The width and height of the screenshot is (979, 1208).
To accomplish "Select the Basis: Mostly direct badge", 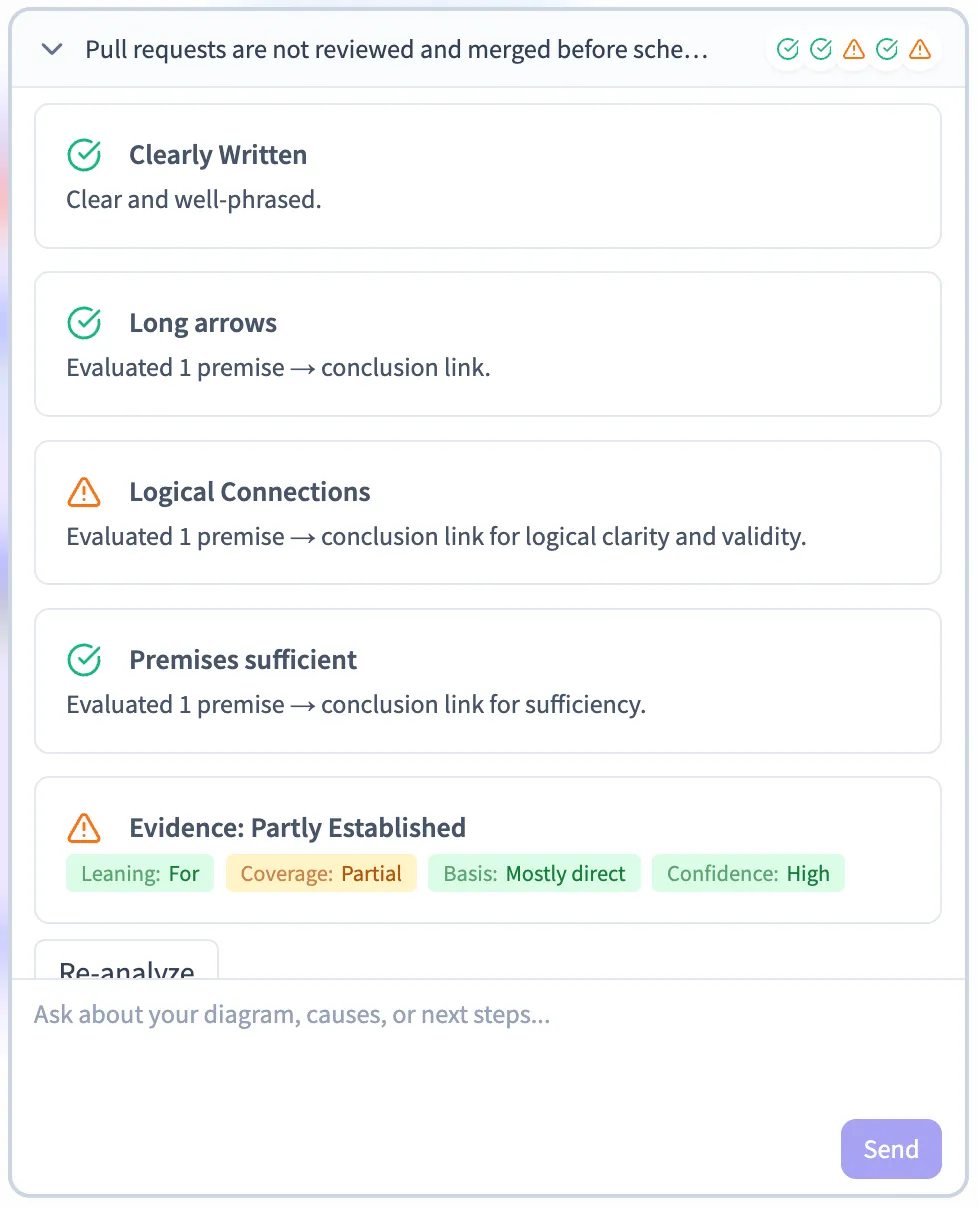I will point(534,874).
